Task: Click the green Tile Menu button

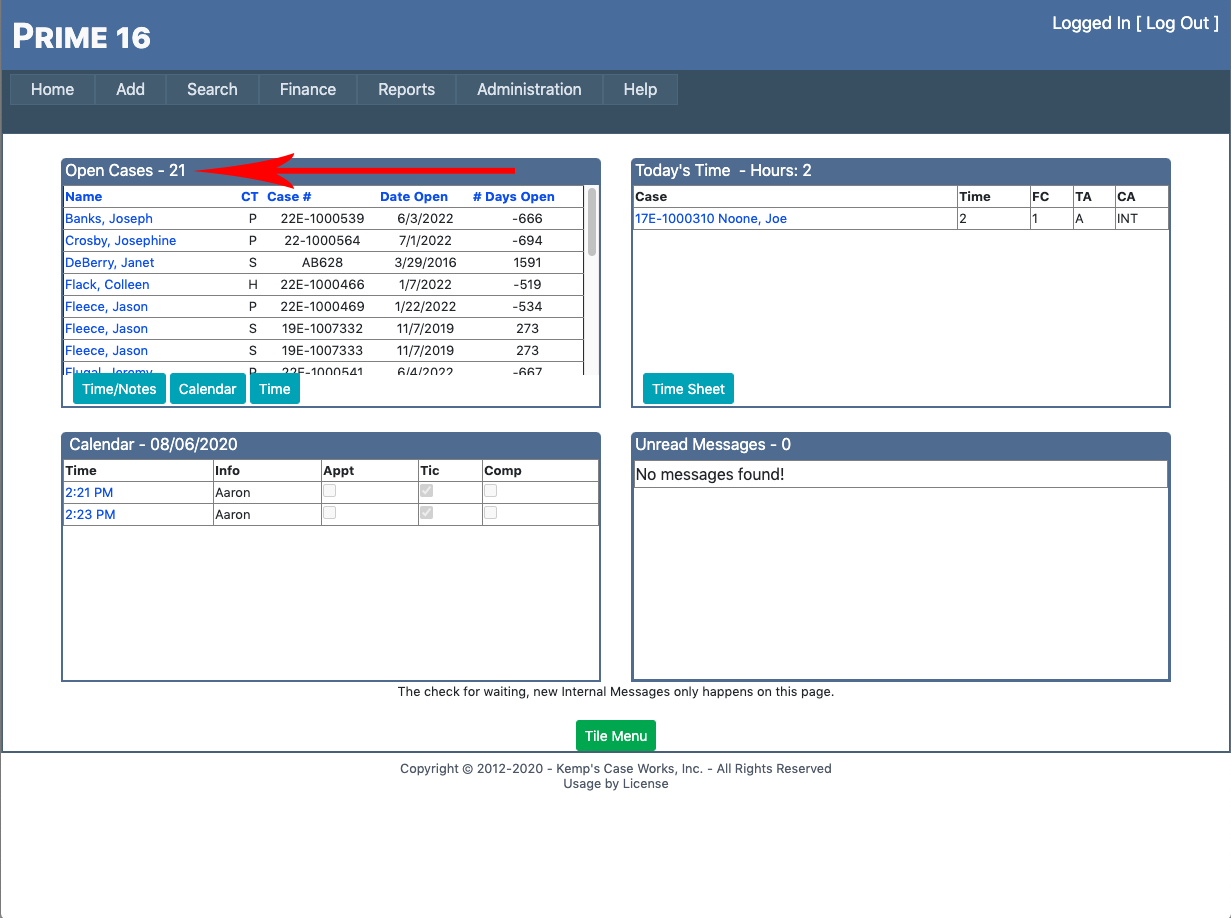Action: (x=616, y=736)
